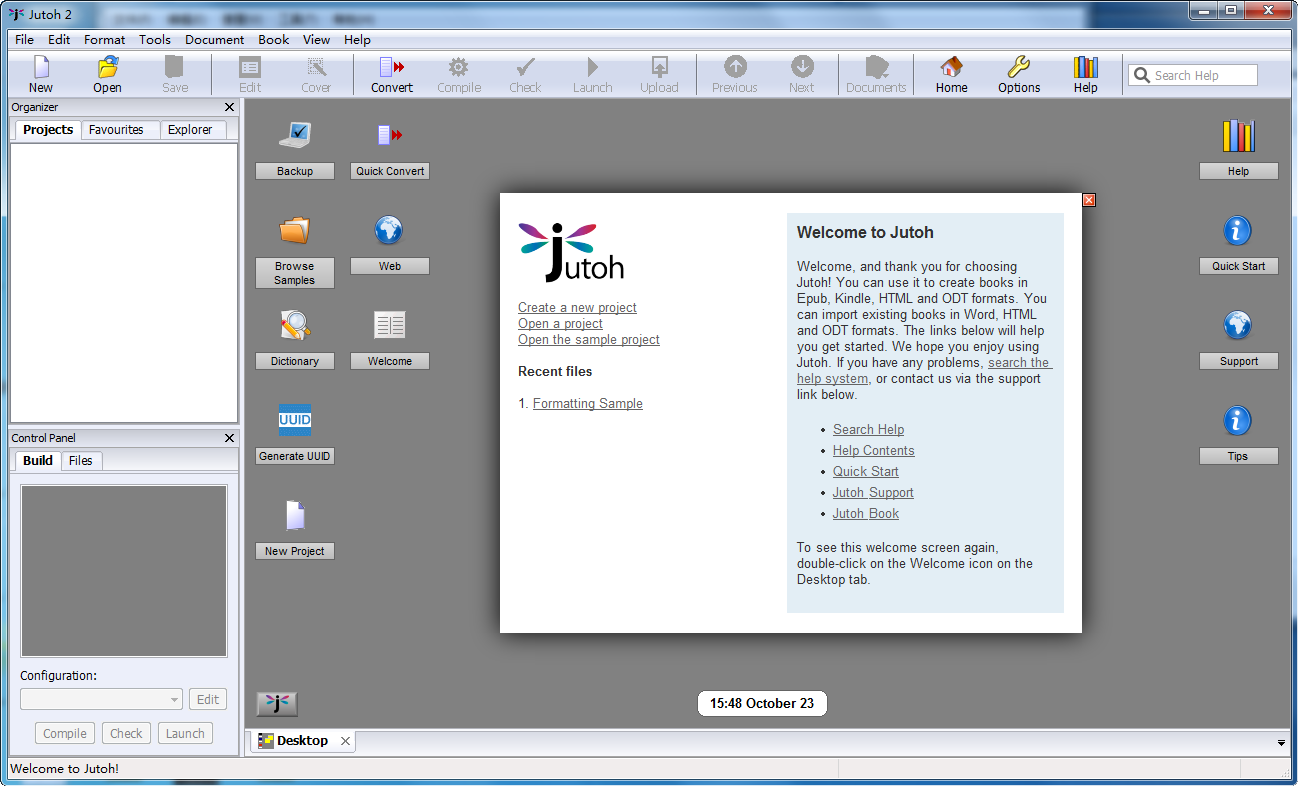Open the Tools menu
This screenshot has height=787, width=1299.
(x=155, y=40)
